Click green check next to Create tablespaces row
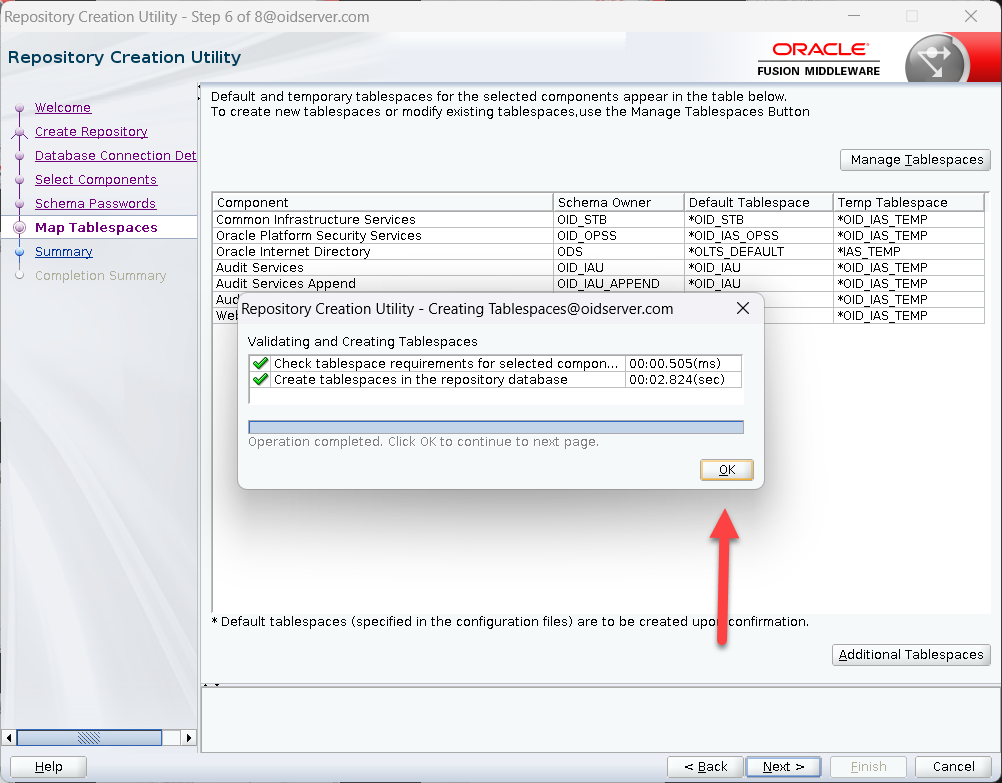 [x=261, y=380]
